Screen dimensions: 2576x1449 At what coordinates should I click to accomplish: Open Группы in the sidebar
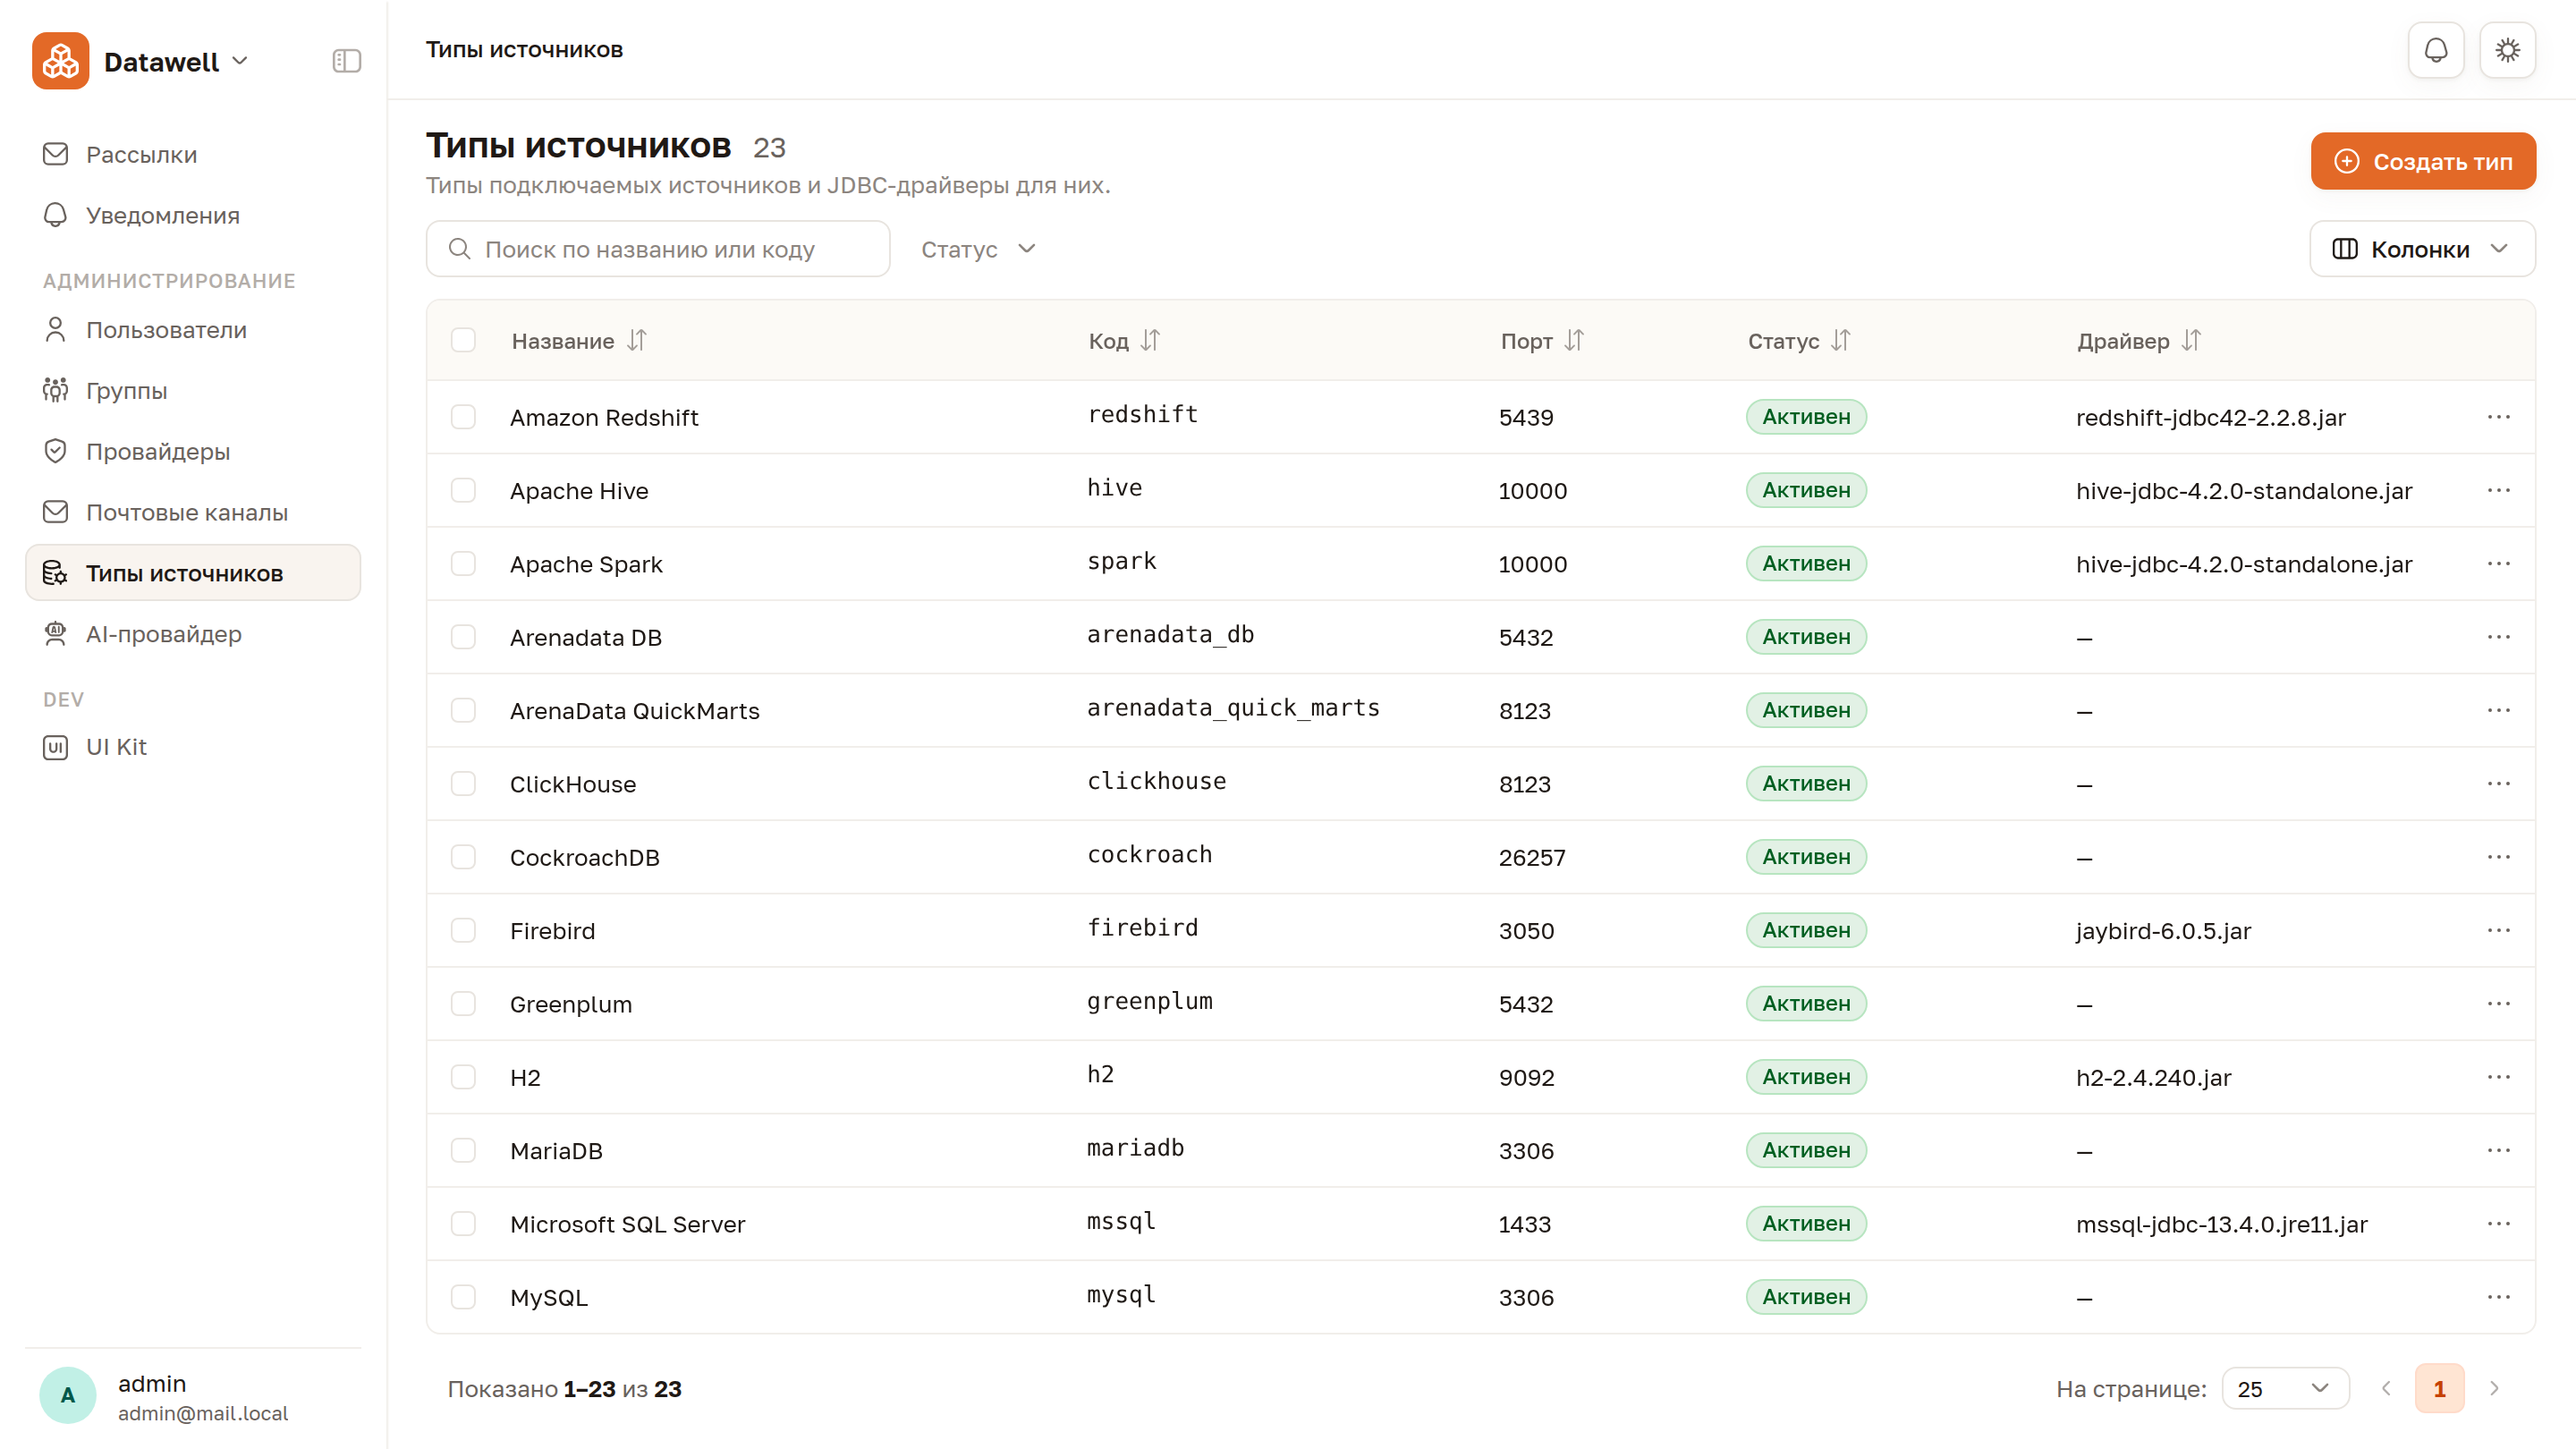(x=193, y=391)
